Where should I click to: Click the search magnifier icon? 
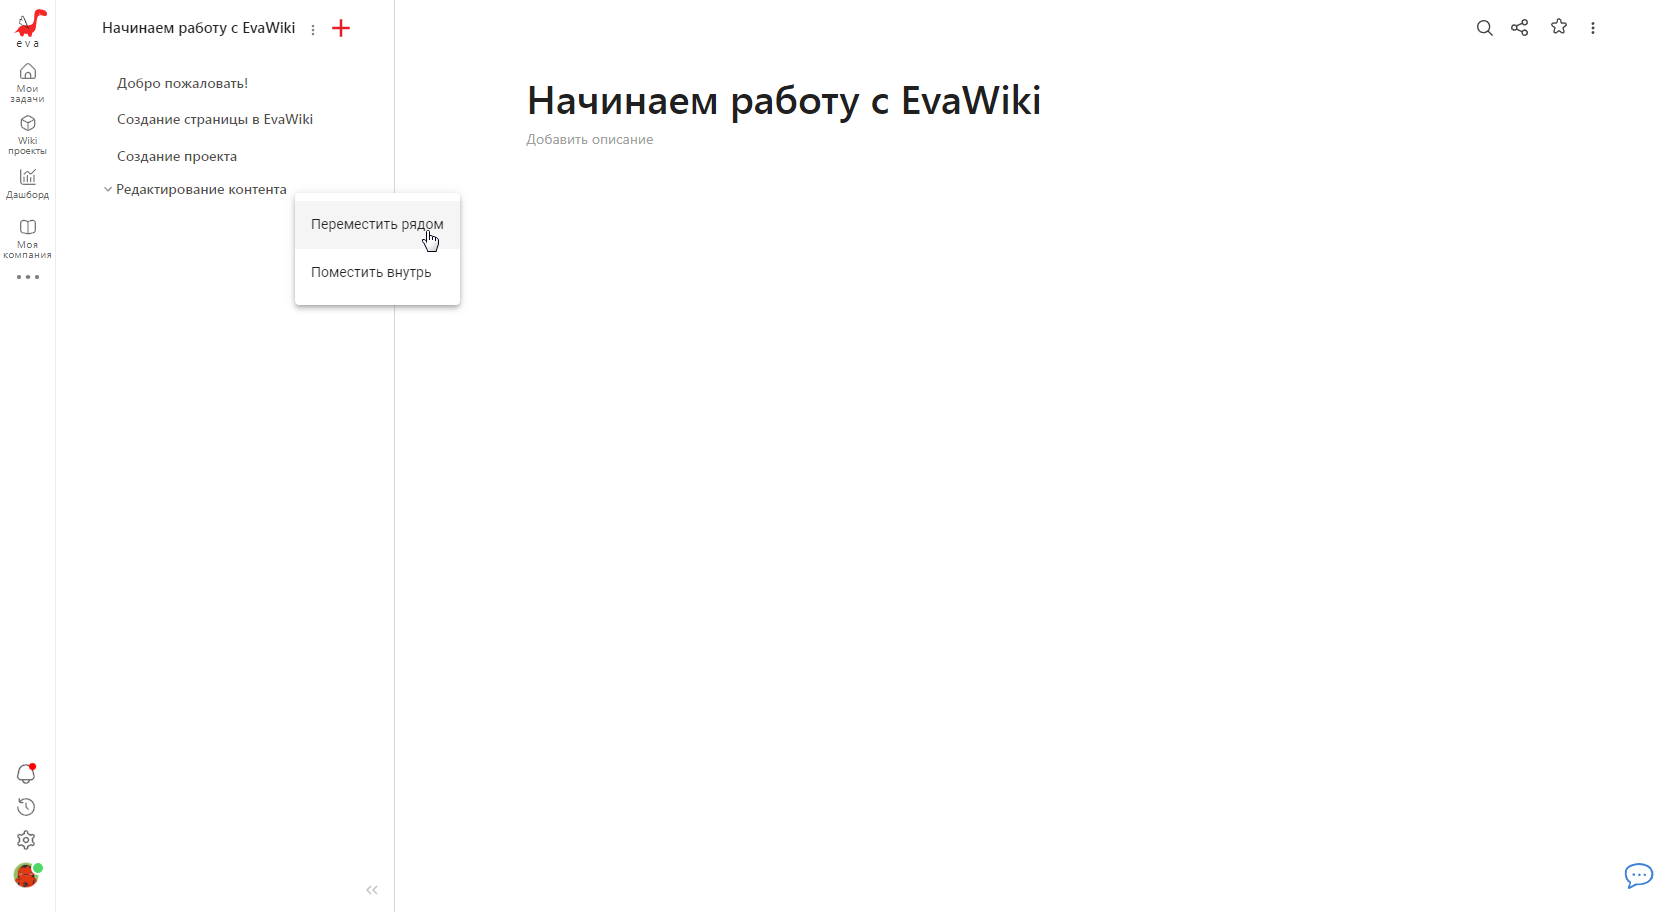pos(1484,28)
